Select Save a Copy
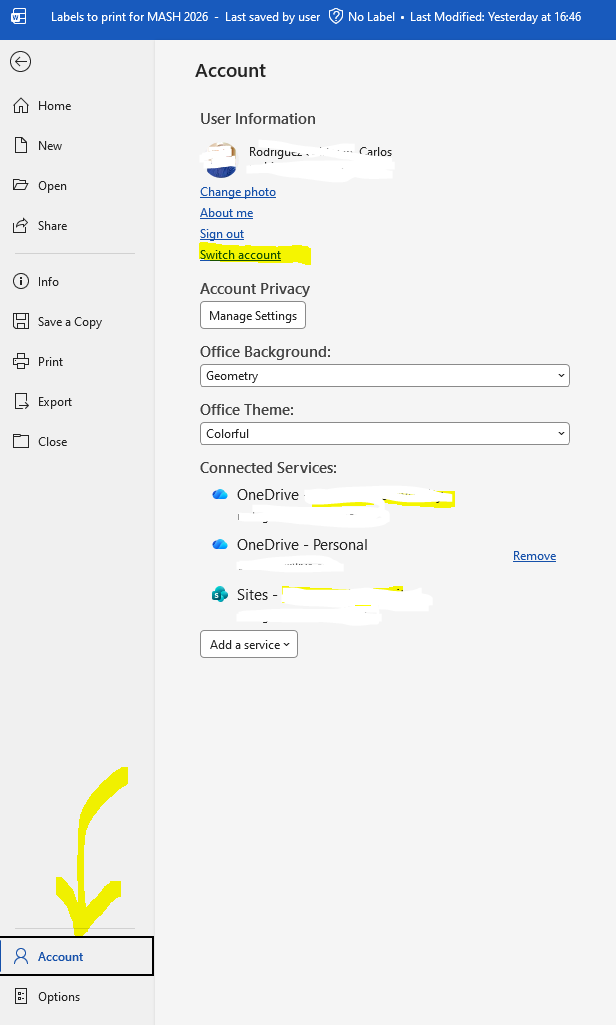The width and height of the screenshot is (616, 1025). pyautogui.click(x=77, y=322)
